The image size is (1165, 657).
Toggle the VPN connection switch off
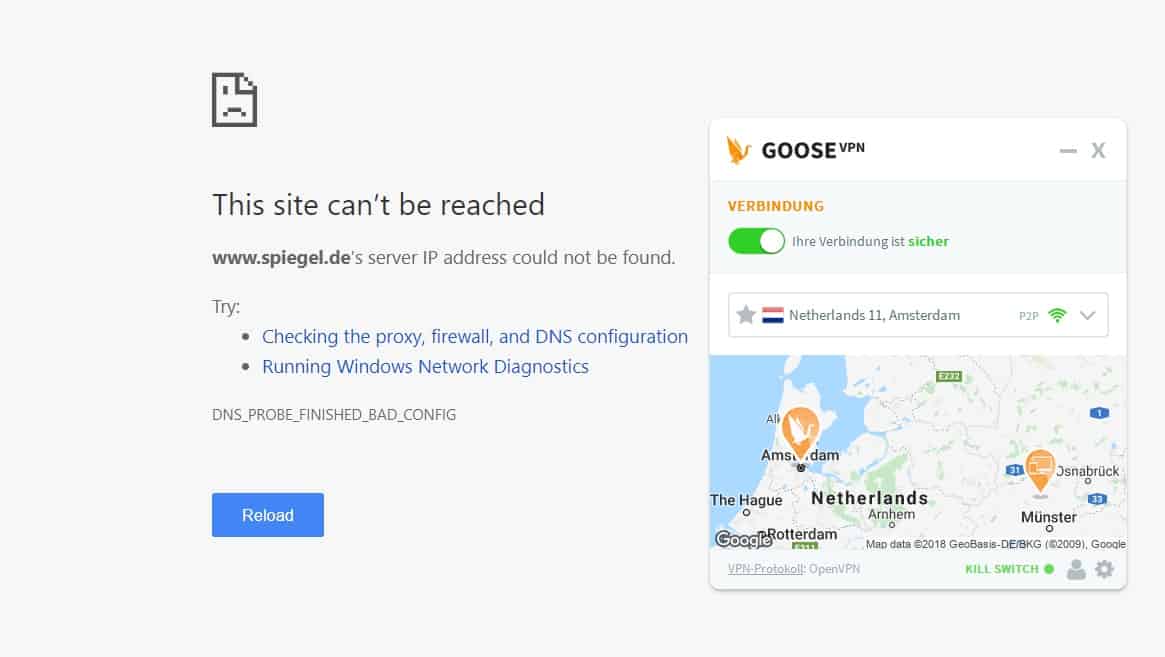pyautogui.click(x=756, y=242)
